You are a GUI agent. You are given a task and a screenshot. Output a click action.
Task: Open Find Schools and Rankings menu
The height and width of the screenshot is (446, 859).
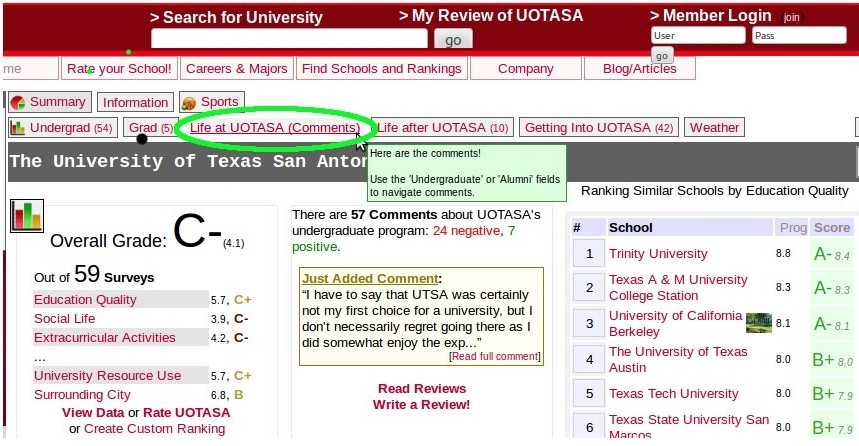click(x=382, y=68)
